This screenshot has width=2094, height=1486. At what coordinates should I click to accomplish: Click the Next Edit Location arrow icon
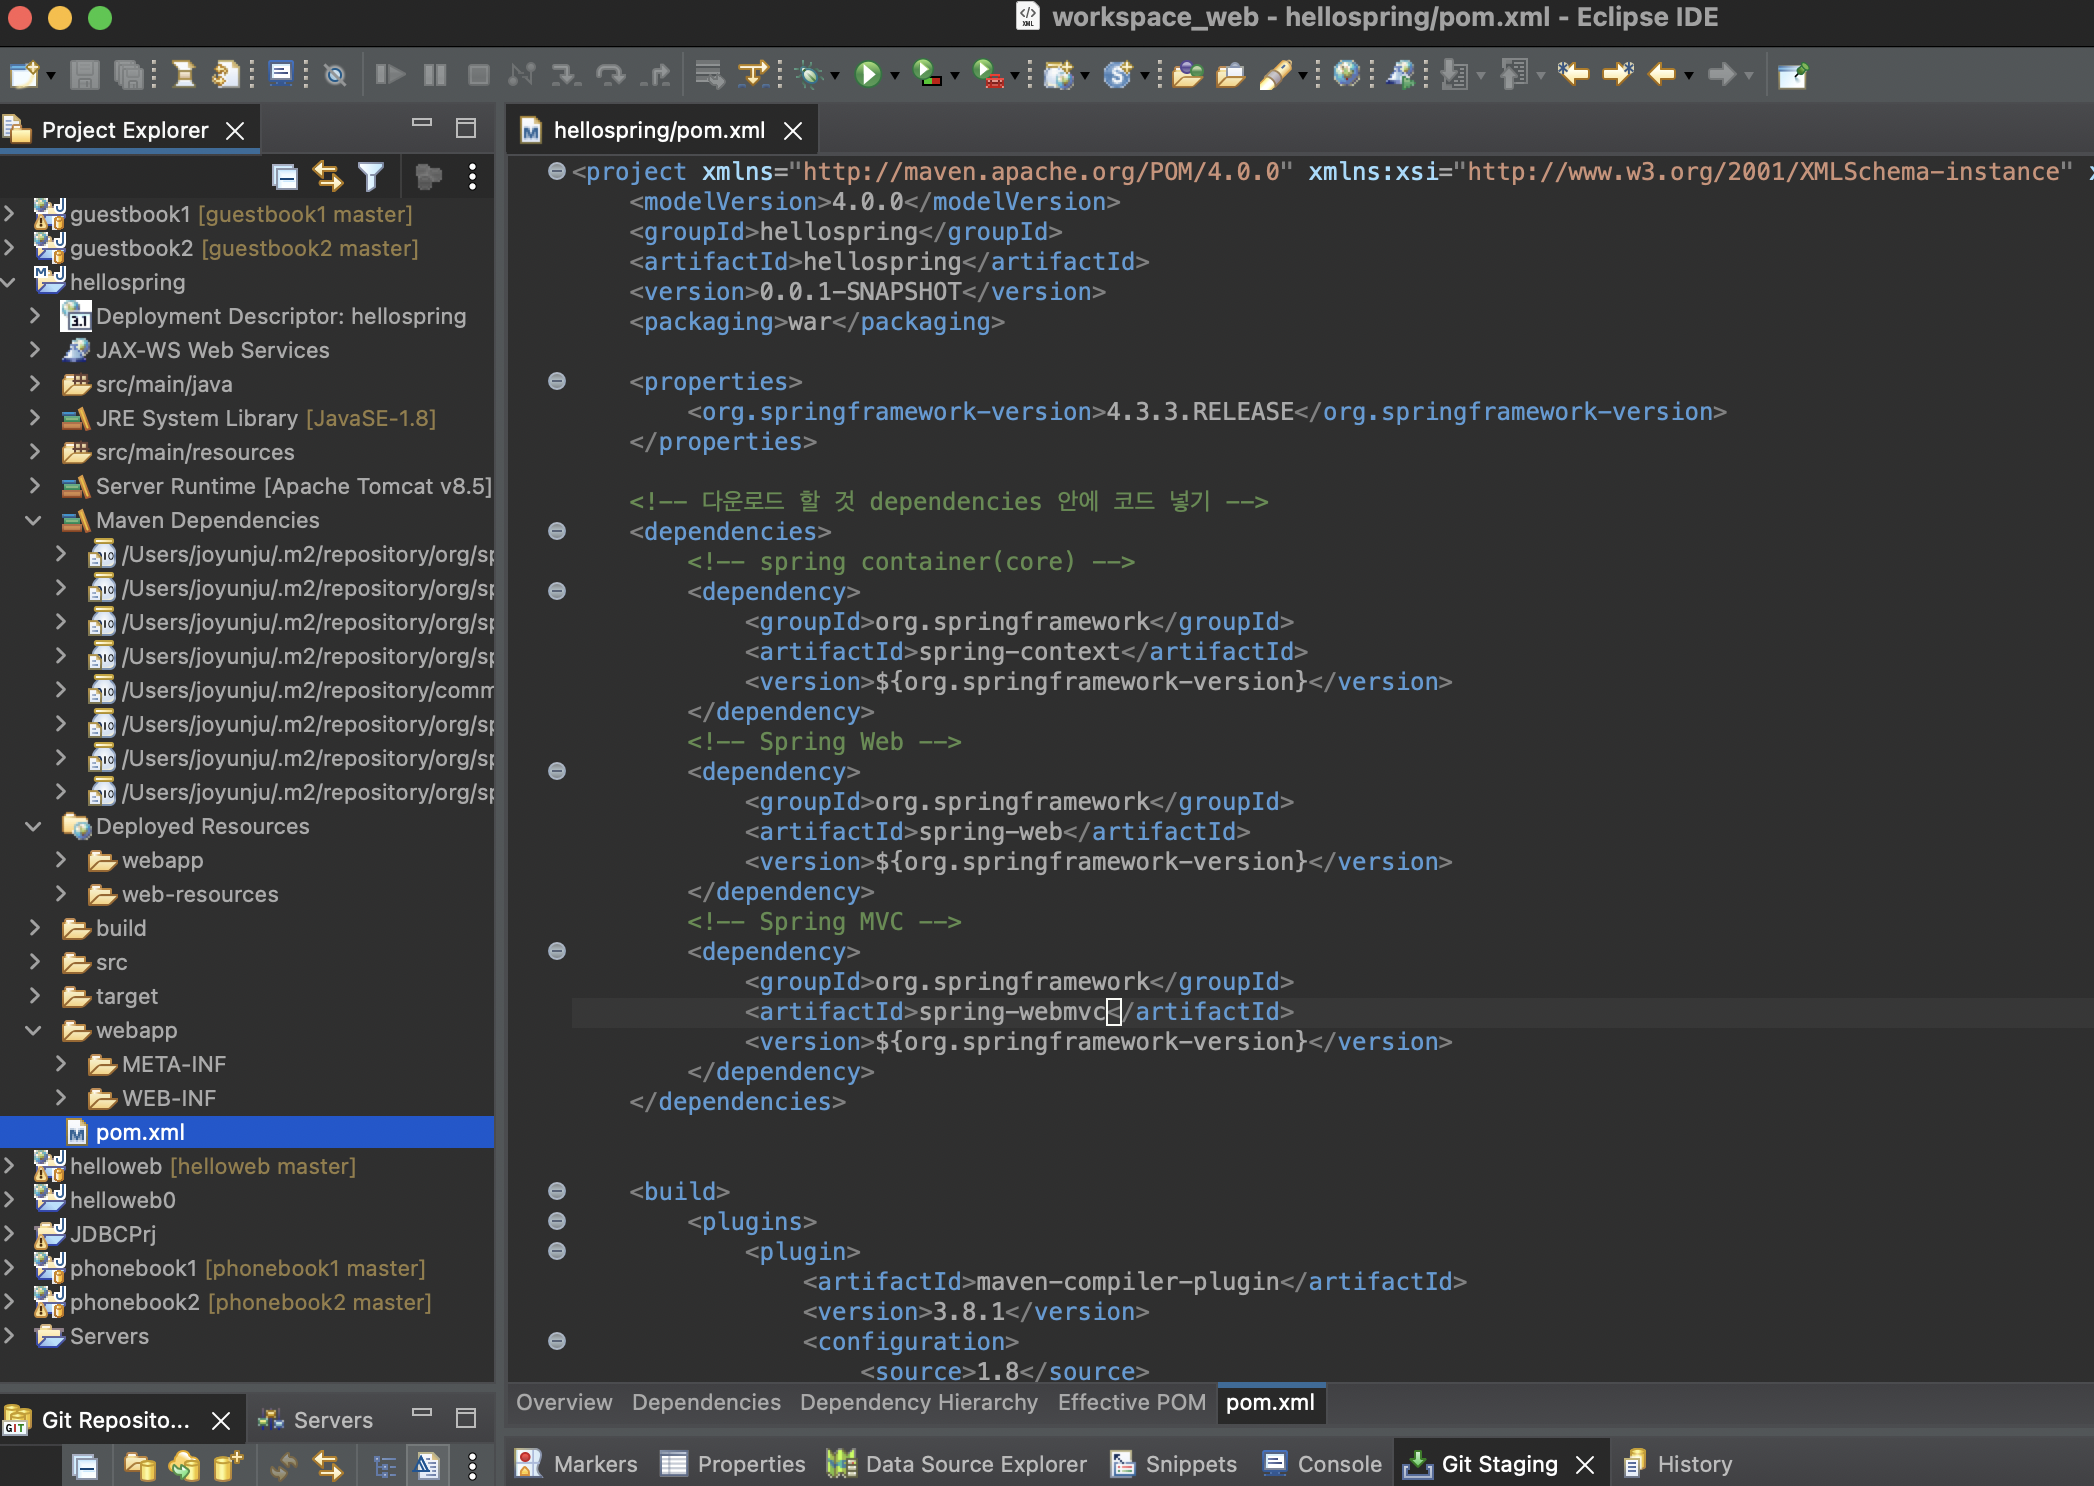point(1617,75)
